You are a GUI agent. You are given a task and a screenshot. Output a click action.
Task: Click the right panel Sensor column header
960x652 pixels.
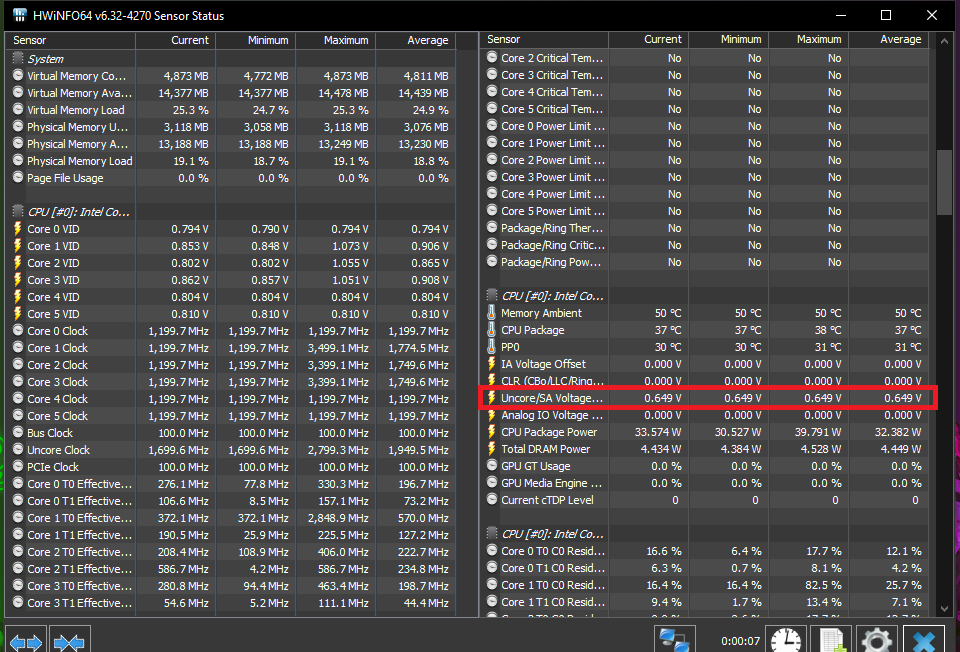coord(544,39)
